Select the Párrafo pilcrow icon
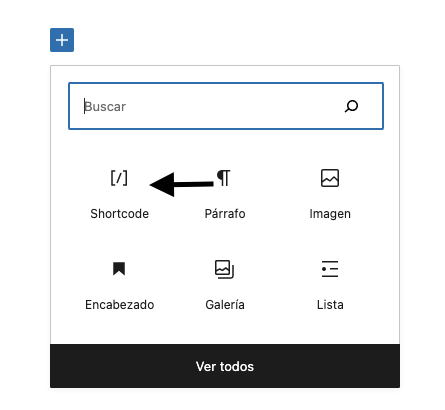 click(x=224, y=178)
